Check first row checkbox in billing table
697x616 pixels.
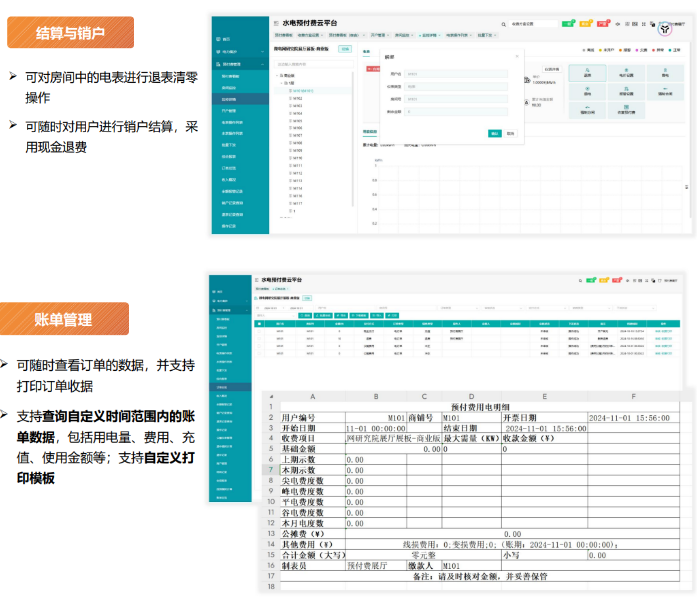point(259,331)
